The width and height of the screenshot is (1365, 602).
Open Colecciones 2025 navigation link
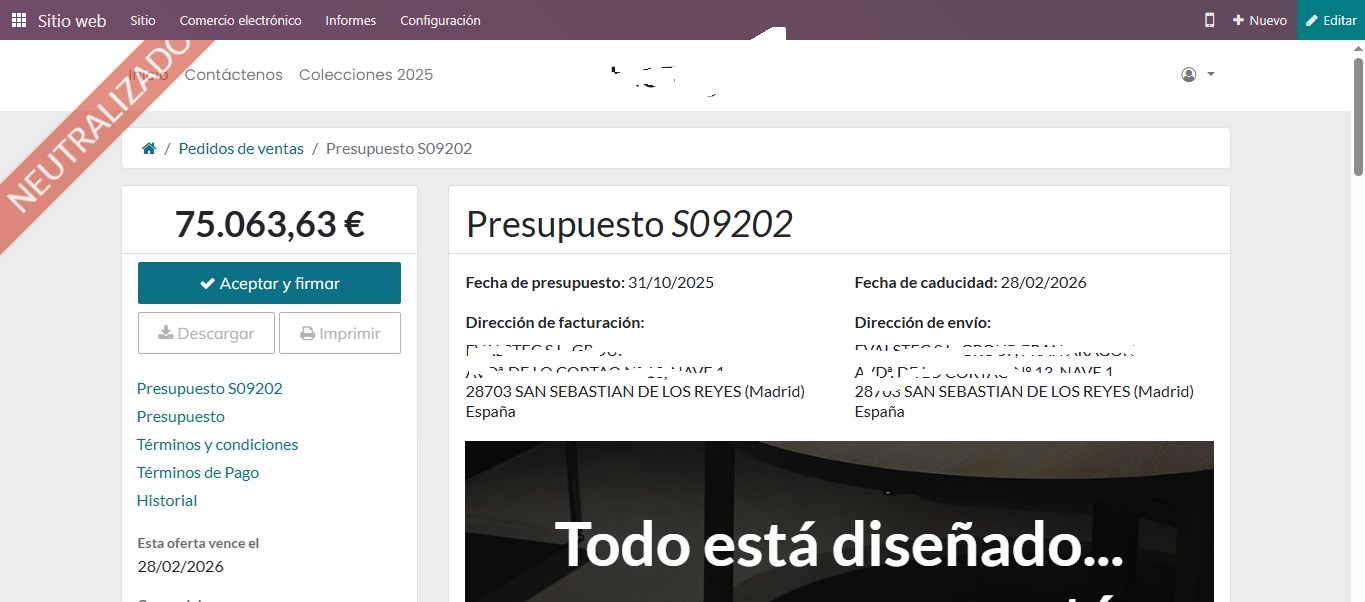[366, 75]
